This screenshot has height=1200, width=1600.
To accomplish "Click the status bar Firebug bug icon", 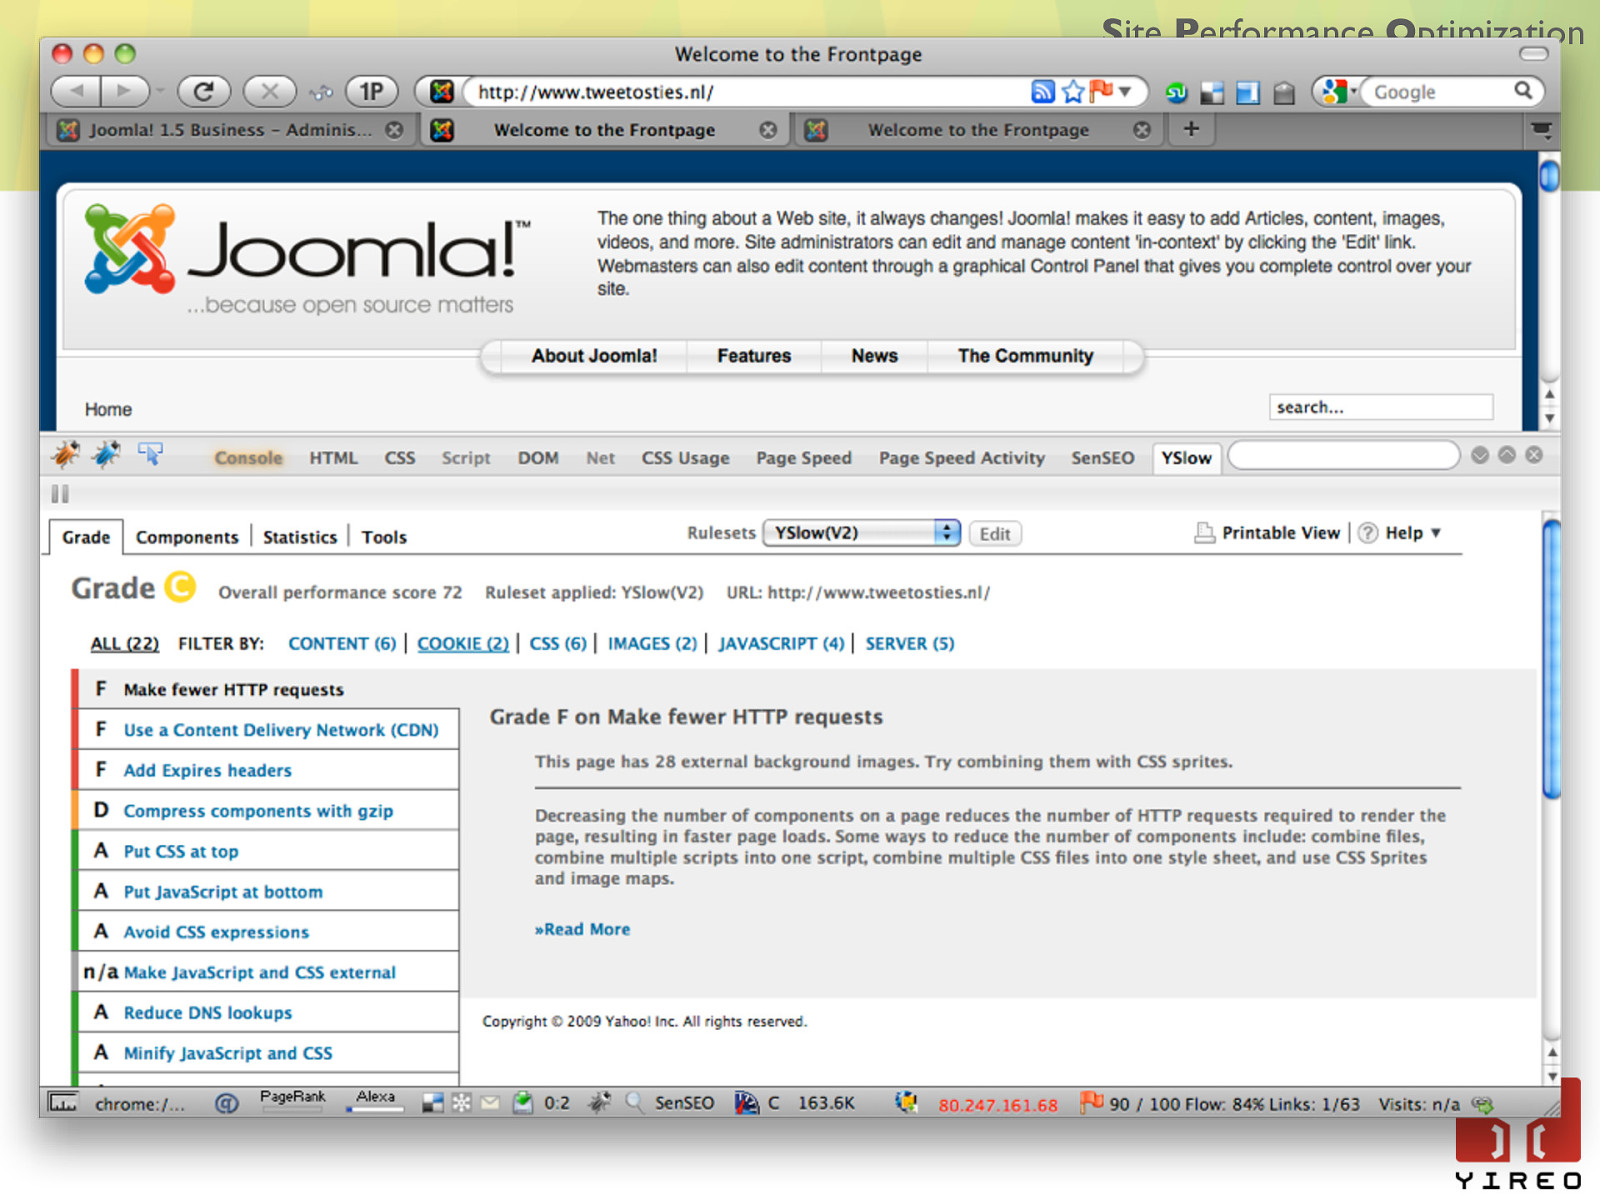I will (x=599, y=1103).
